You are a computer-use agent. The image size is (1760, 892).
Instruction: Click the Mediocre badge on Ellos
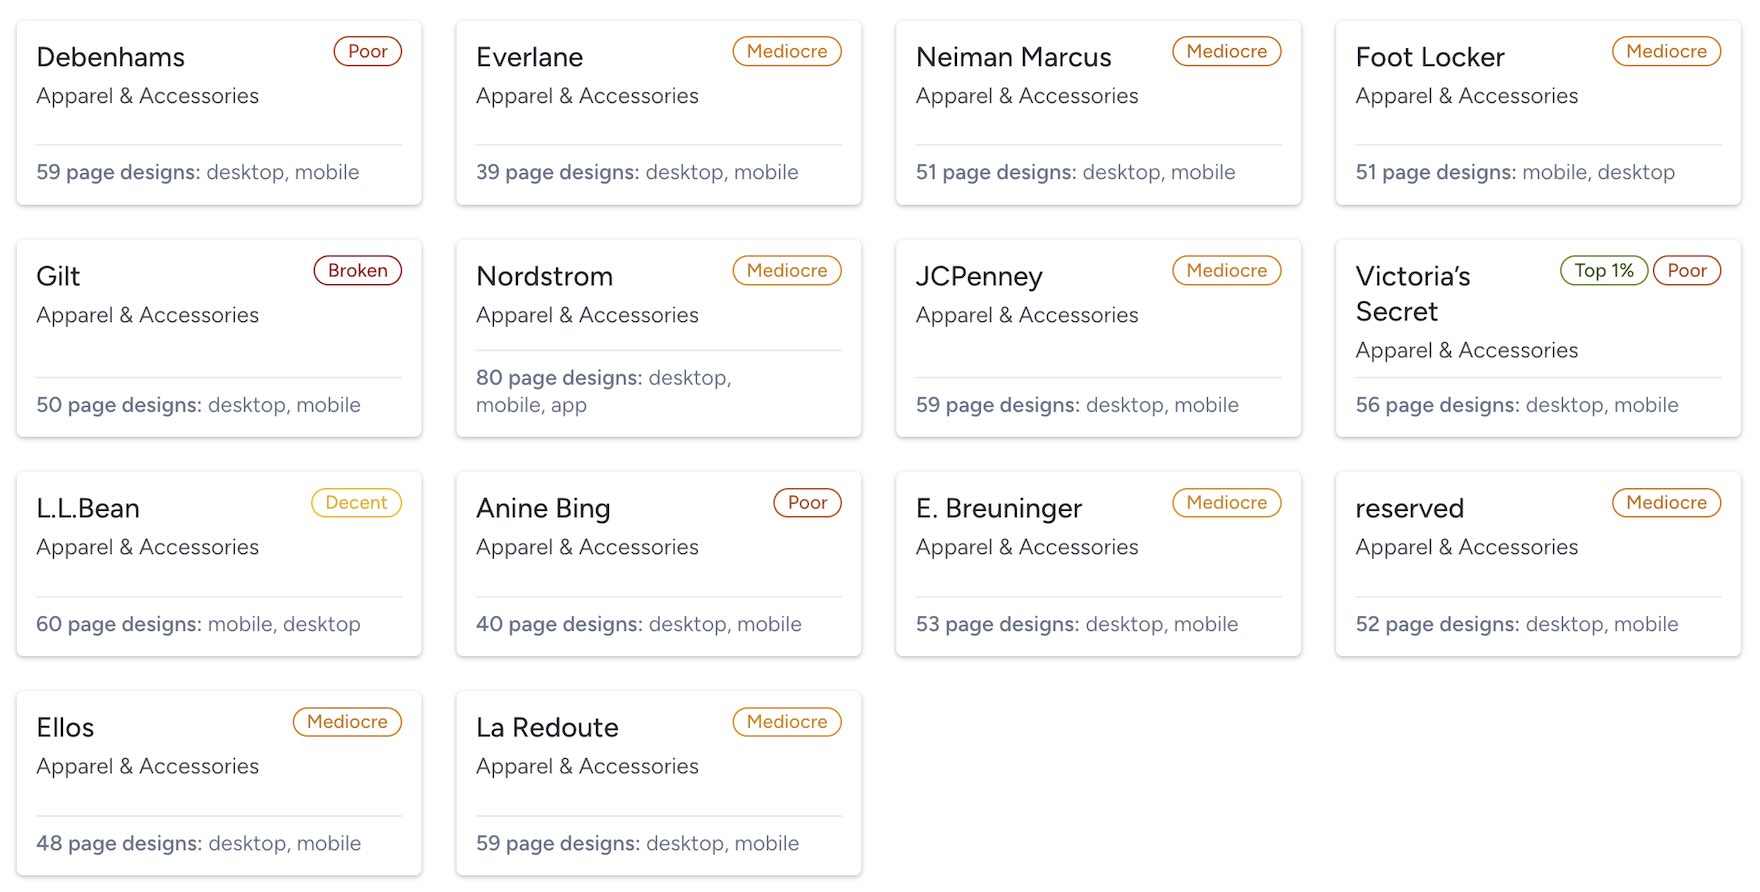347,722
